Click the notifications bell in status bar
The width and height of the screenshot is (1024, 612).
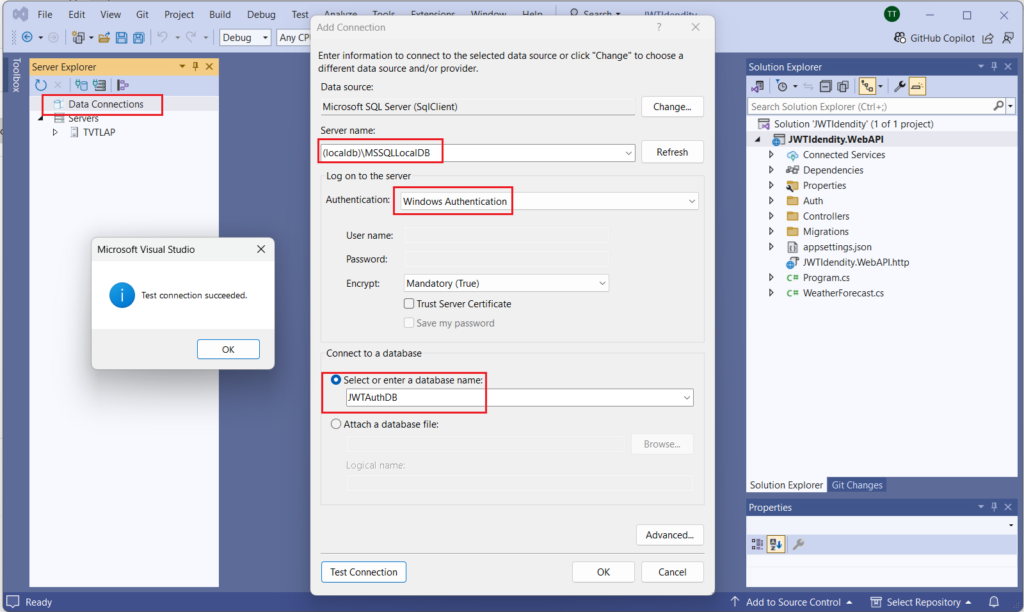[994, 602]
